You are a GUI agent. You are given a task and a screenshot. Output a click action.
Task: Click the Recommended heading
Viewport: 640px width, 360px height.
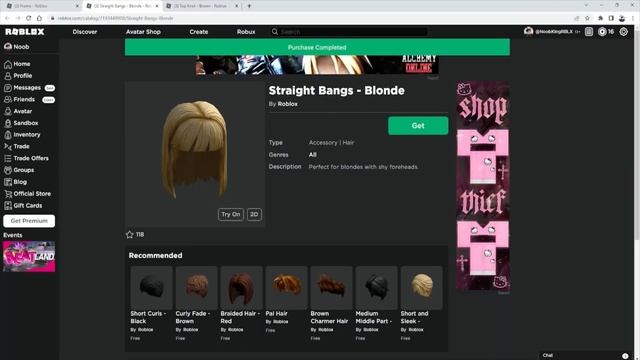point(156,256)
